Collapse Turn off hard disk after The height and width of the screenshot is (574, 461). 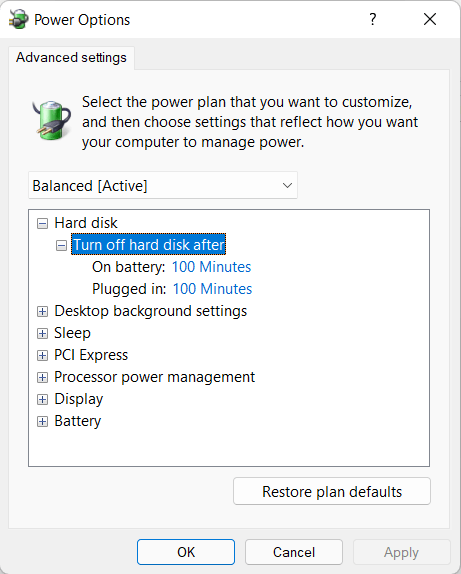tap(61, 245)
